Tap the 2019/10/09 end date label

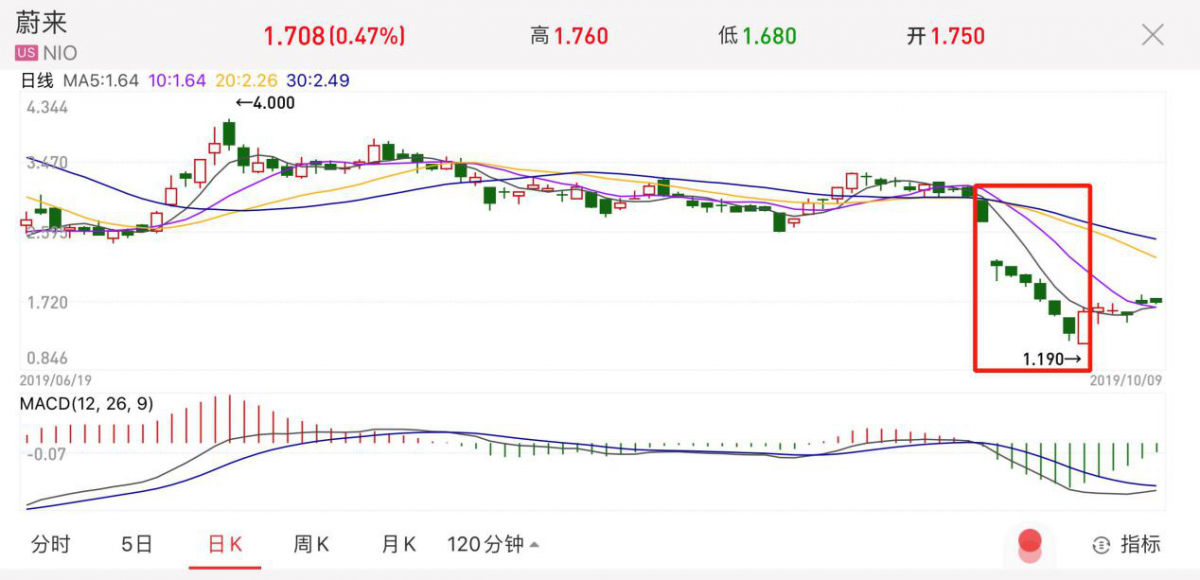1125,380
